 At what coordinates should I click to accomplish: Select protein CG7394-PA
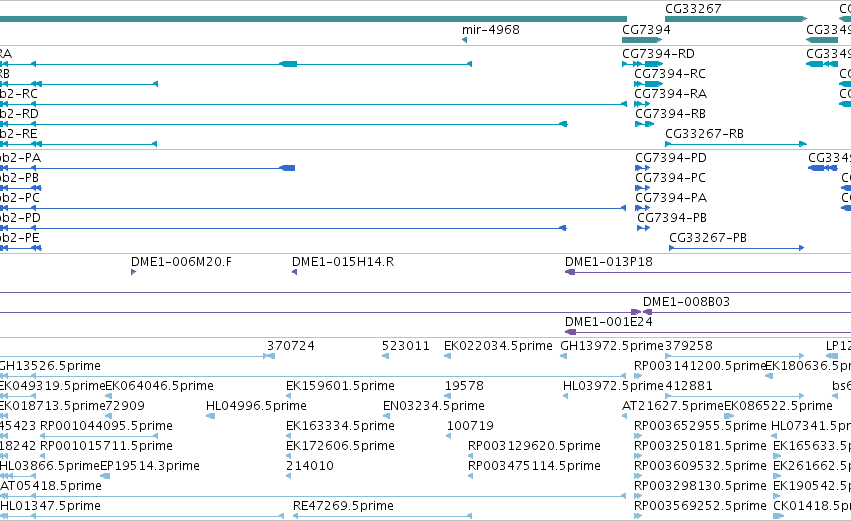[x=671, y=198]
